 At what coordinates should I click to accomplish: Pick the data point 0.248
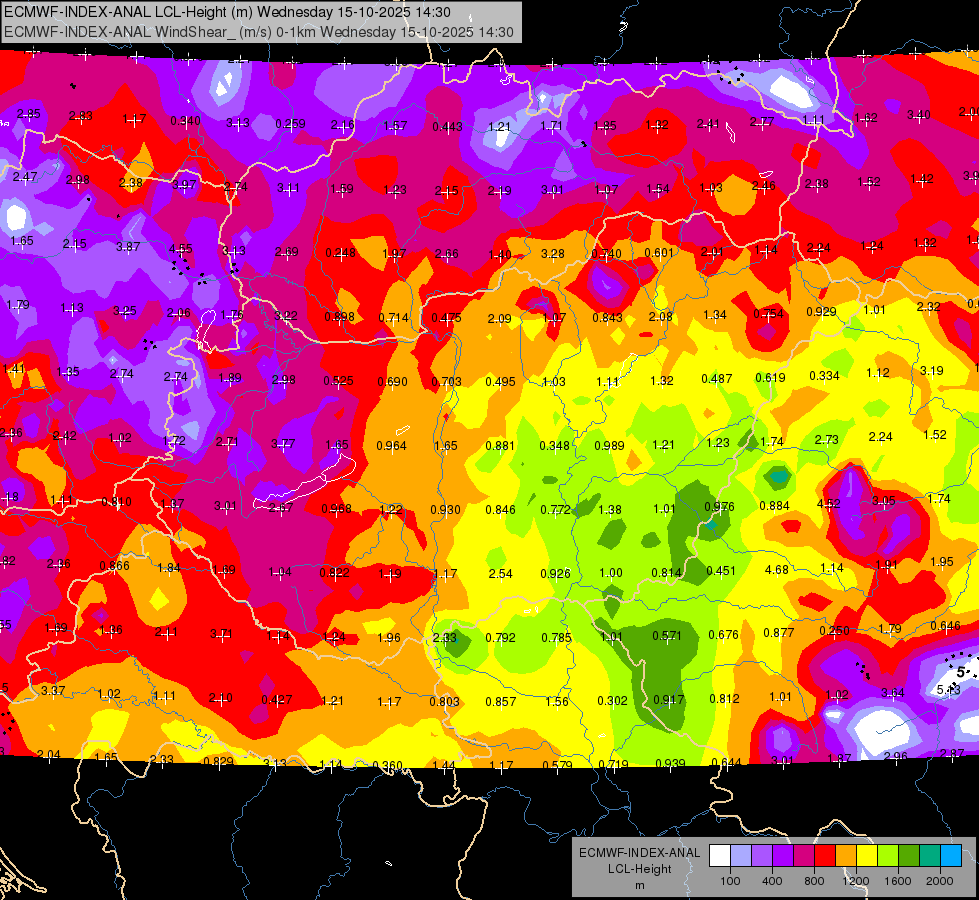click(x=340, y=253)
